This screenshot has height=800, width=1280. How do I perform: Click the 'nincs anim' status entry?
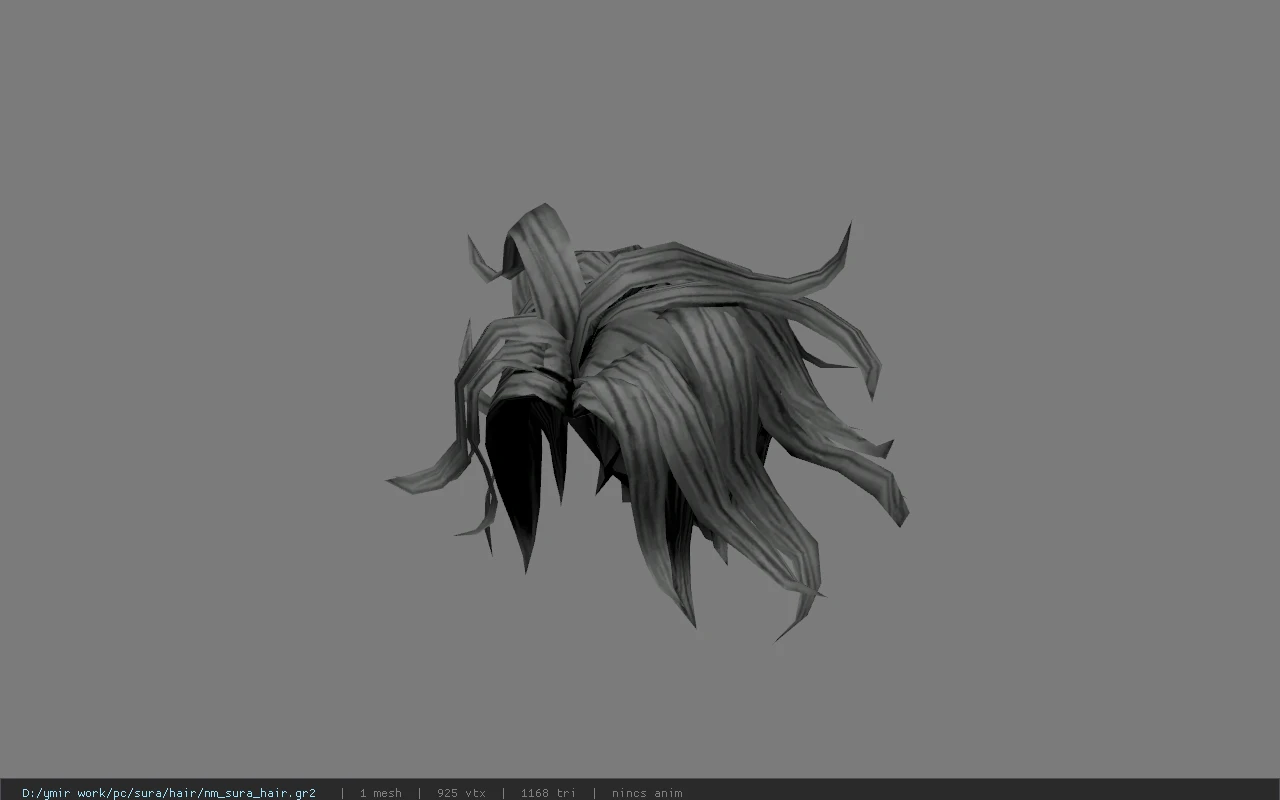(647, 793)
